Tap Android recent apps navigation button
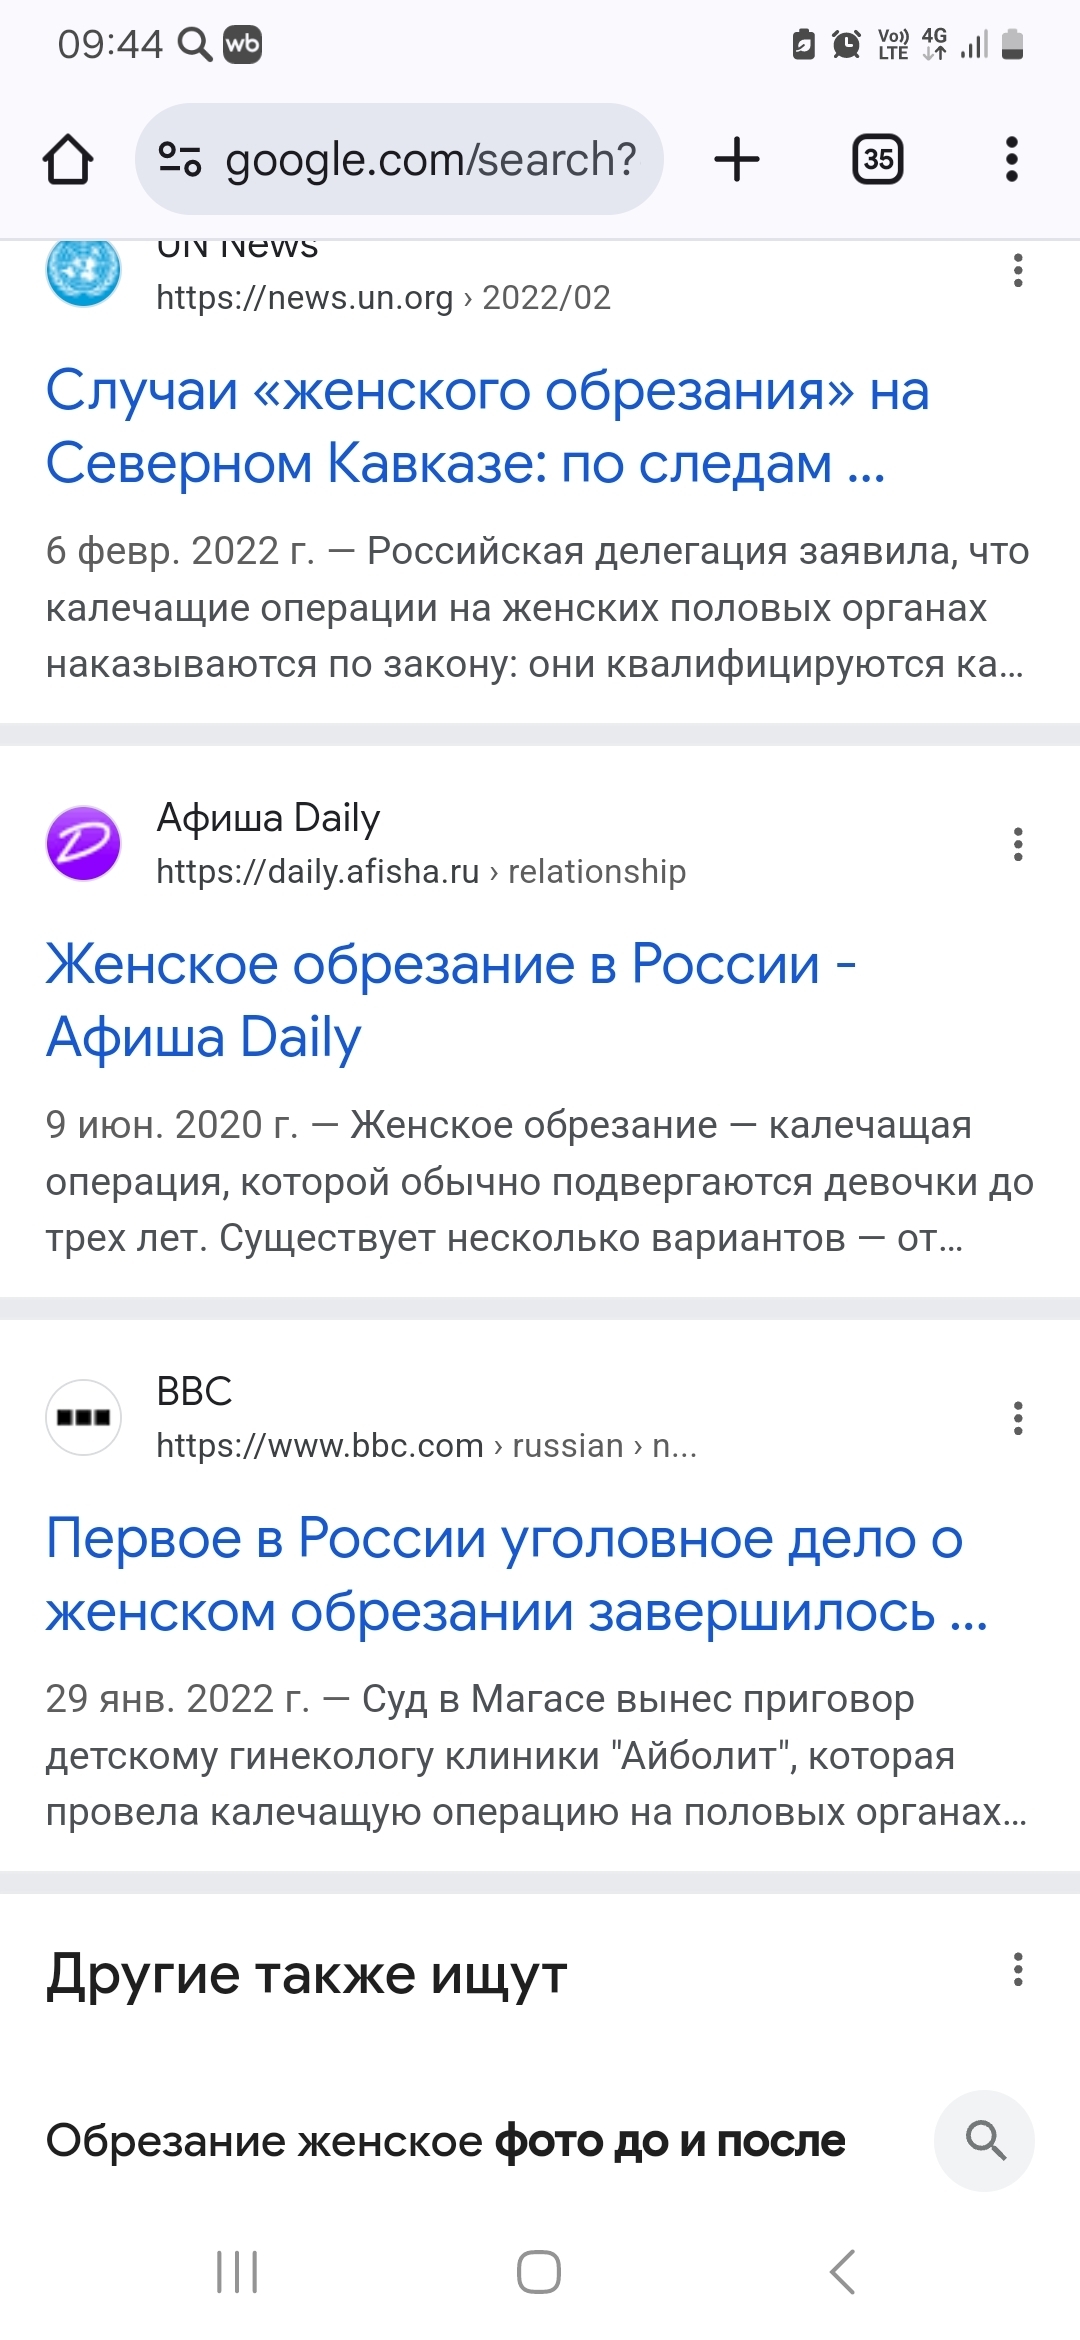1080x2340 pixels. [x=238, y=2272]
